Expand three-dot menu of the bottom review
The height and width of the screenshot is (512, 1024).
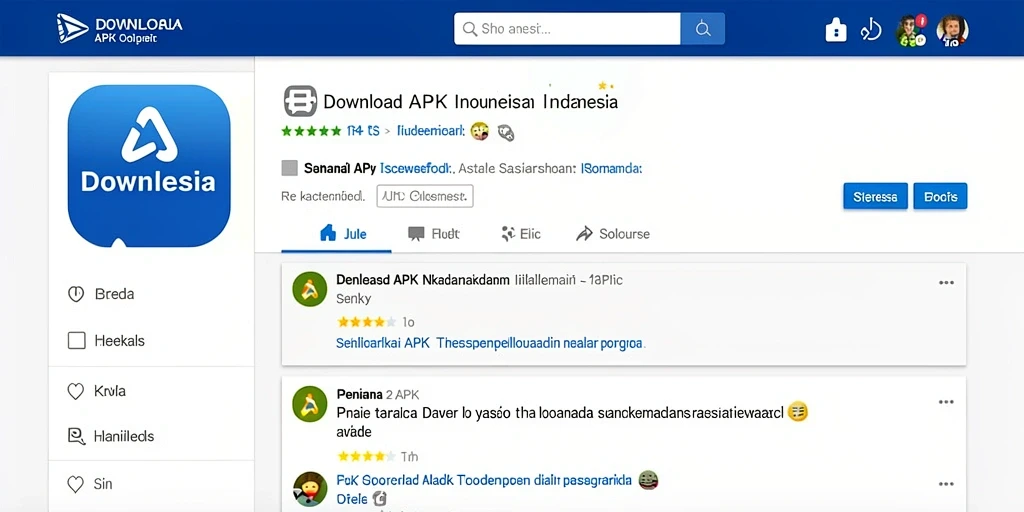pos(946,484)
